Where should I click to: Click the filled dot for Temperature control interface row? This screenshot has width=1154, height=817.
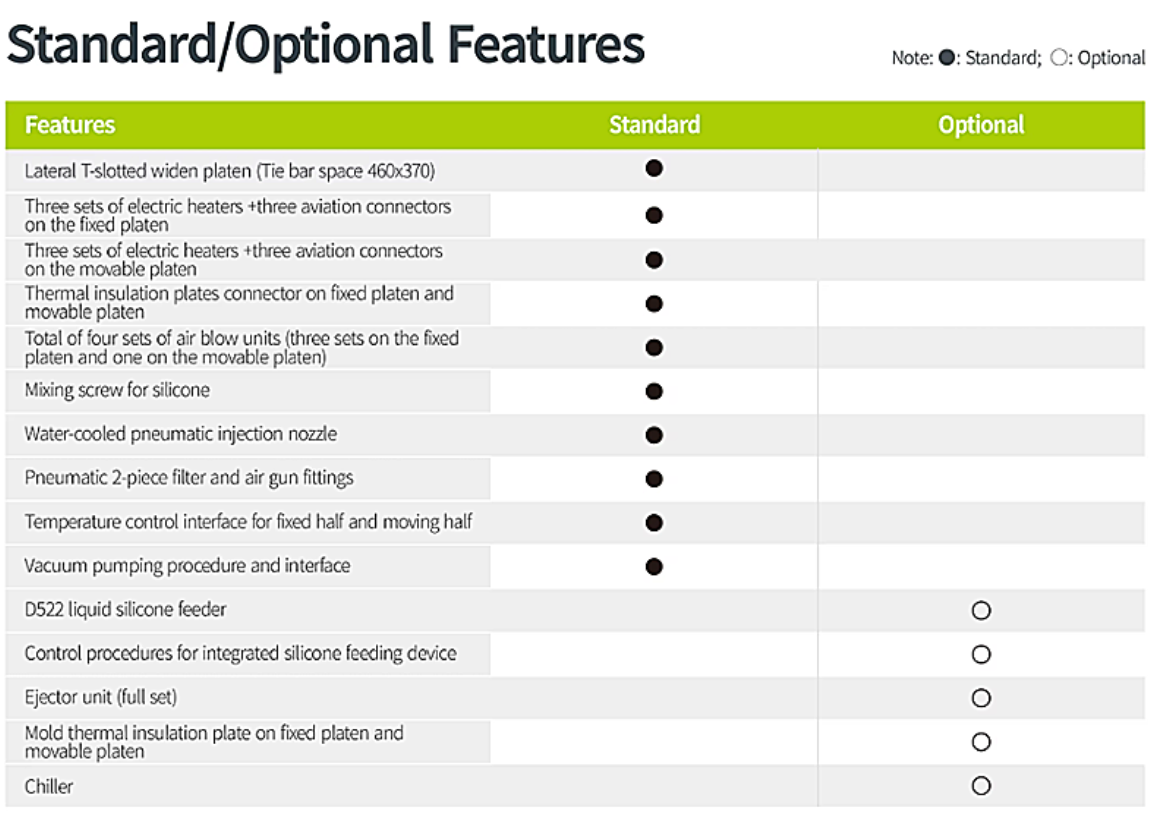click(x=654, y=522)
